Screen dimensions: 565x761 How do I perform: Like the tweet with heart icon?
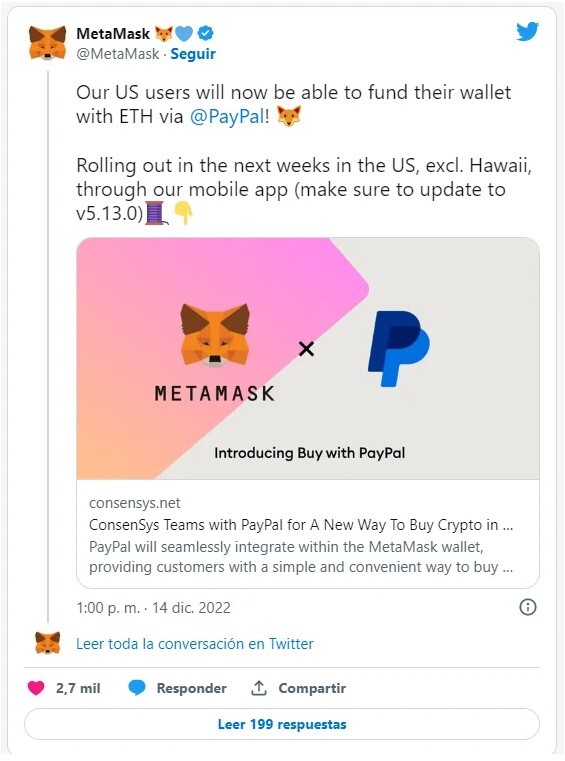click(36, 688)
